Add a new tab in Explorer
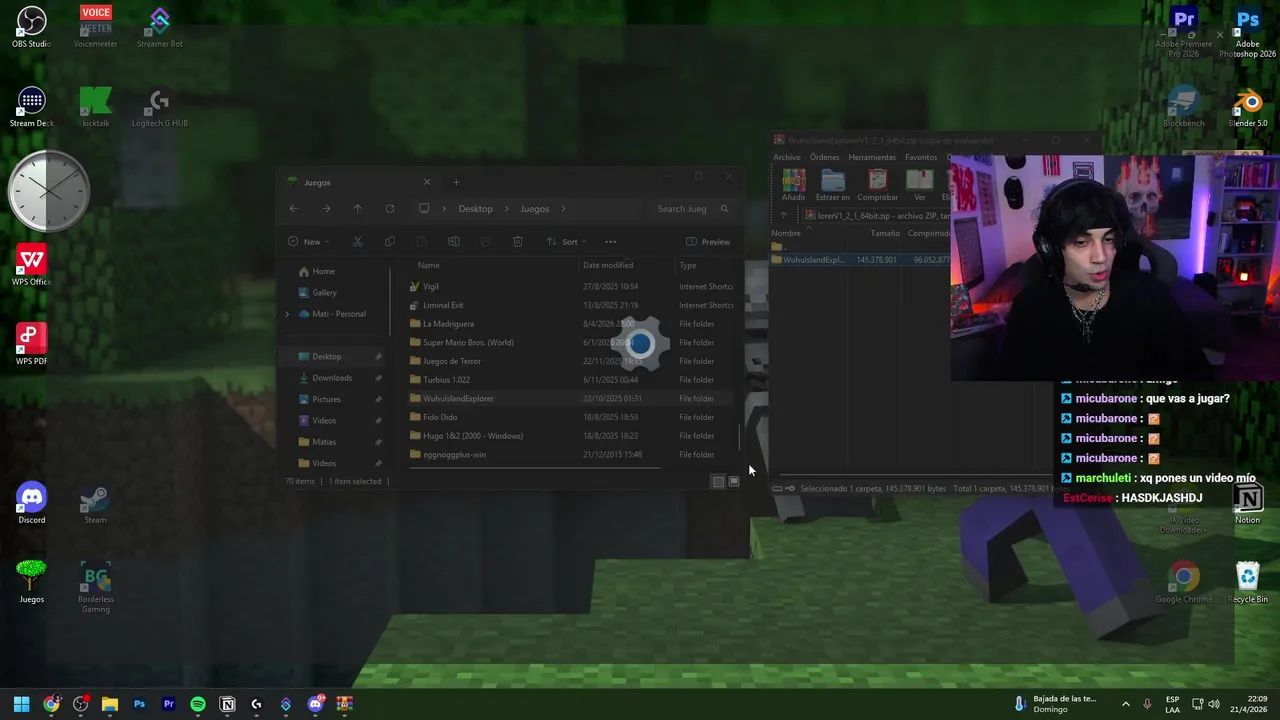The width and height of the screenshot is (1280, 720). click(456, 182)
